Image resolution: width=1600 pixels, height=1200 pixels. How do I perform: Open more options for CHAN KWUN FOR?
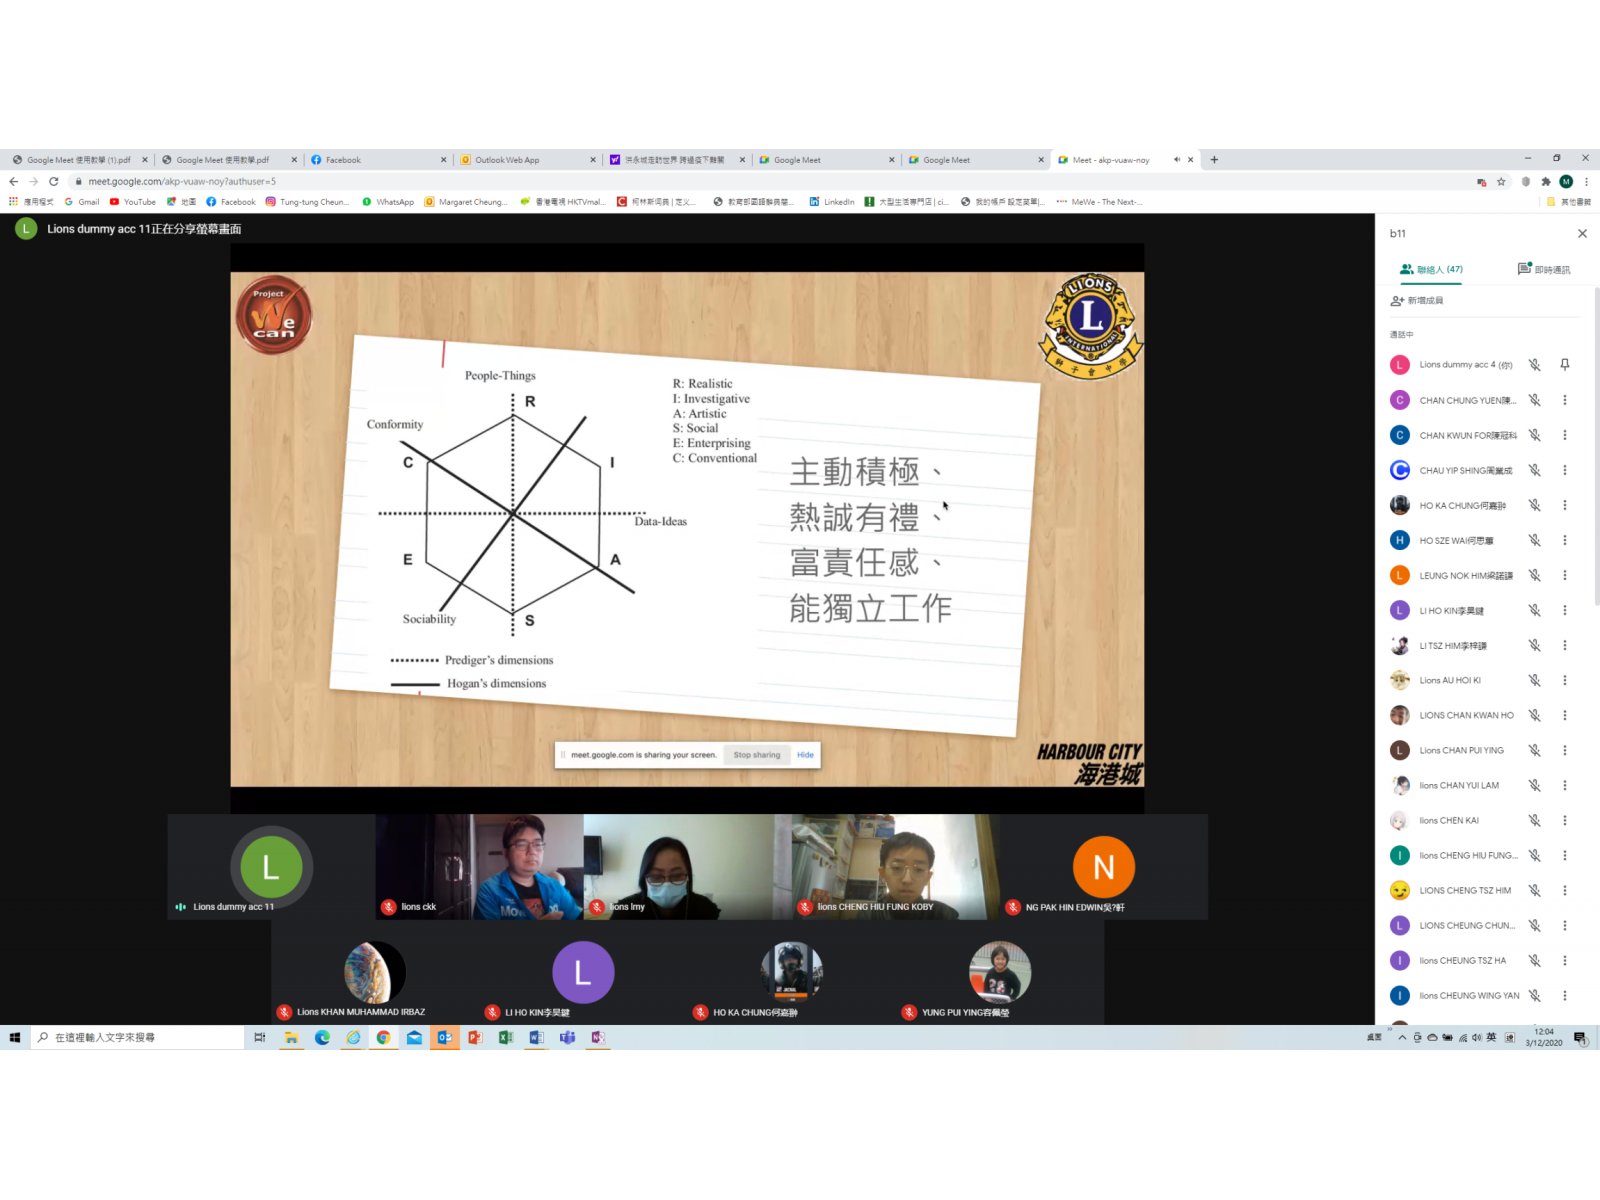click(1565, 435)
